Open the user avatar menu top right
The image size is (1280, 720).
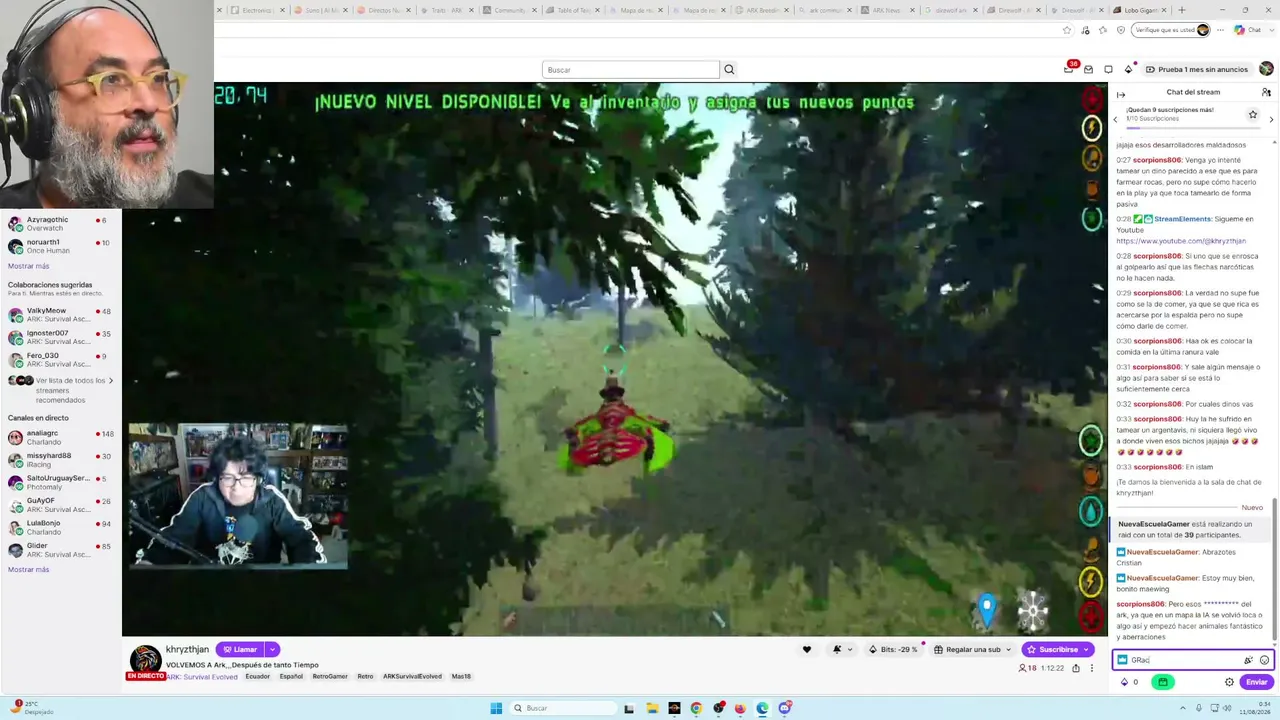coord(1266,69)
